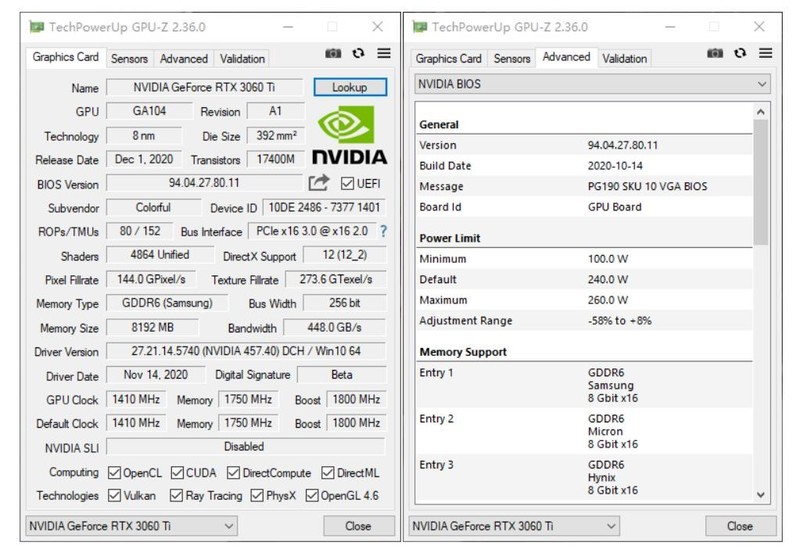Viewport: 800px width, 553px height.
Task: Click the Bus Interface question mark icon
Action: (x=383, y=231)
